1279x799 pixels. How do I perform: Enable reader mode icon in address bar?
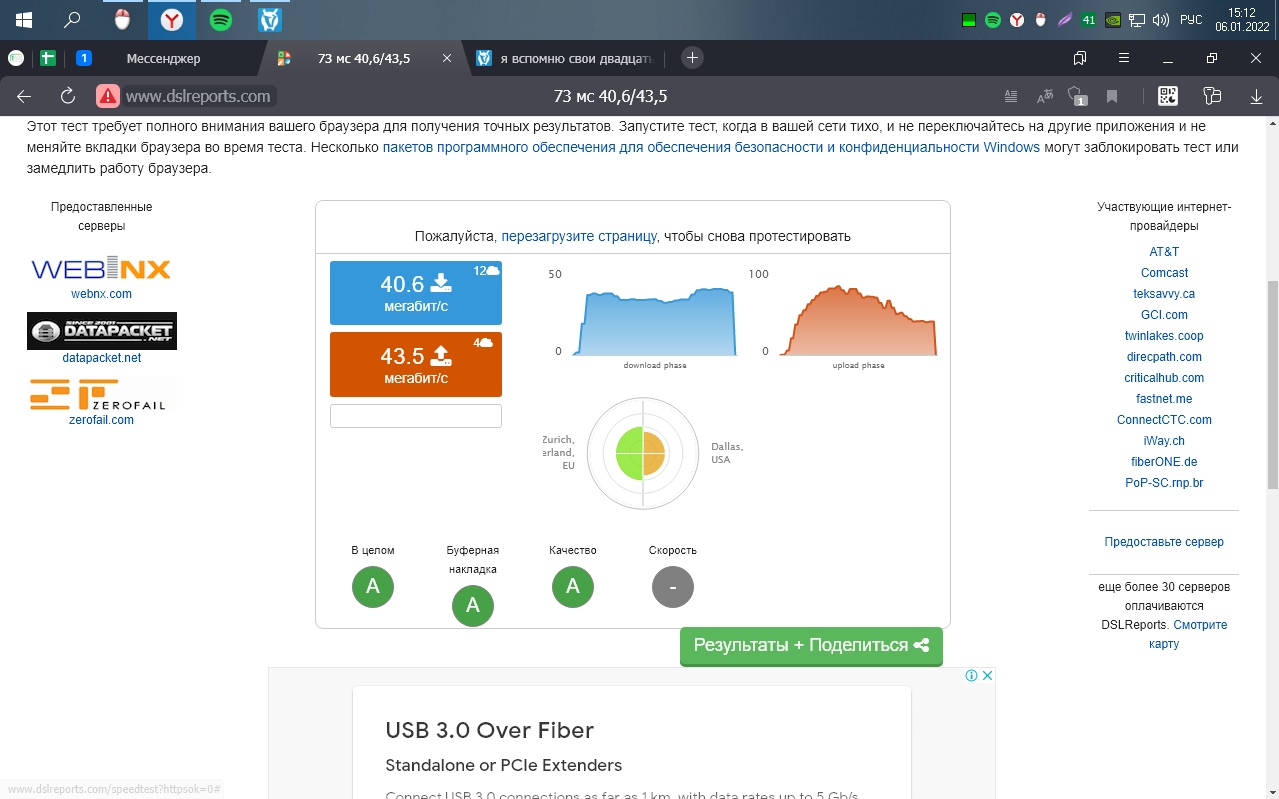[1011, 96]
